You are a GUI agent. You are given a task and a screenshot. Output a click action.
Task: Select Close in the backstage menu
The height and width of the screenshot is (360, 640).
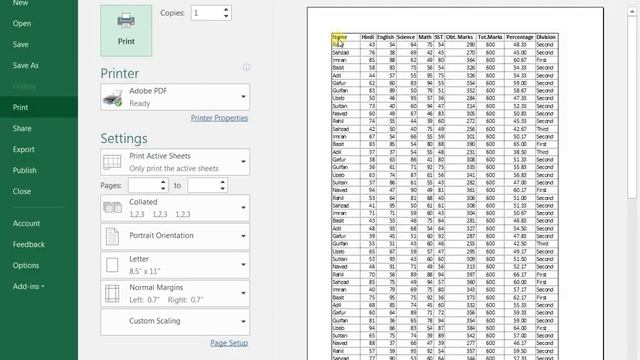click(22, 191)
